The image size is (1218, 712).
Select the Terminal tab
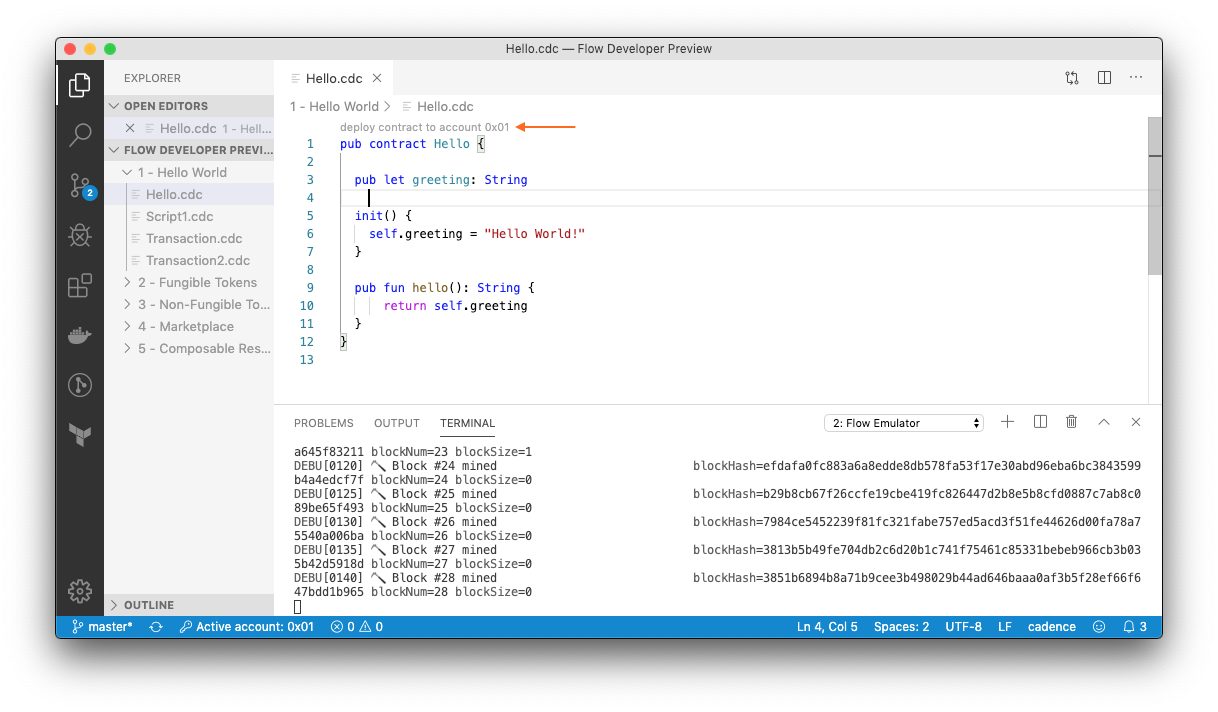(467, 423)
